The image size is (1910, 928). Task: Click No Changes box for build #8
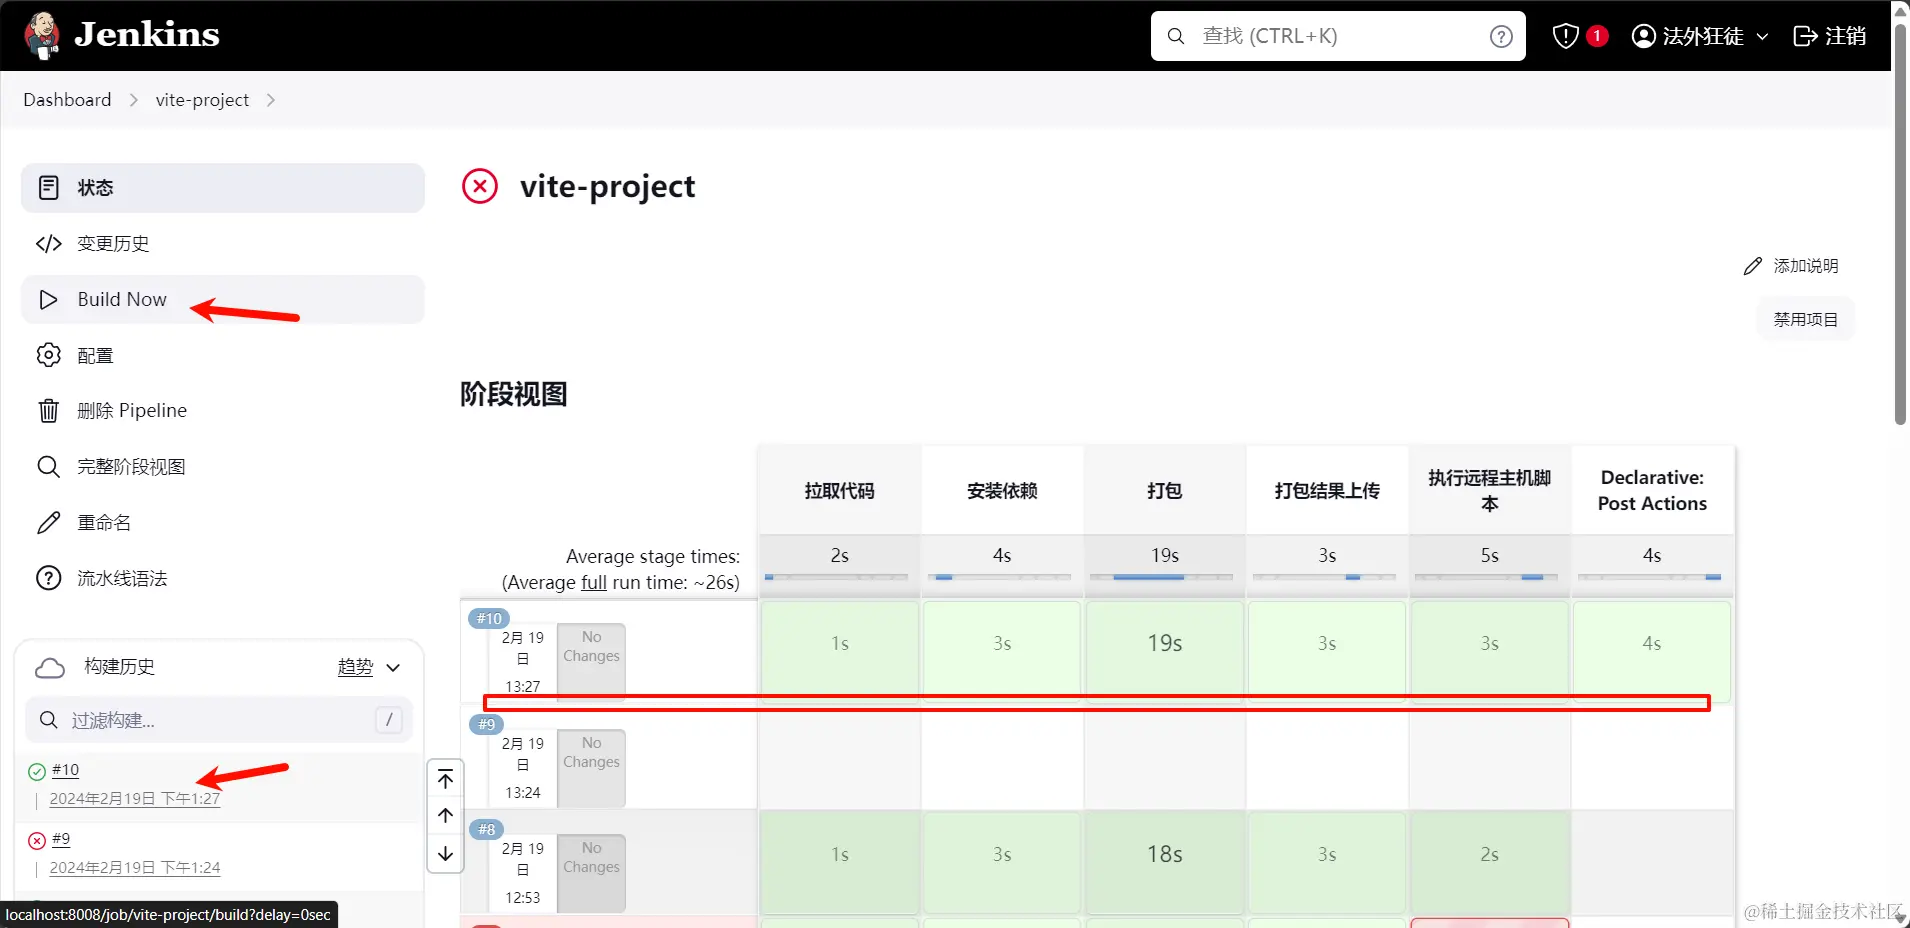(591, 872)
